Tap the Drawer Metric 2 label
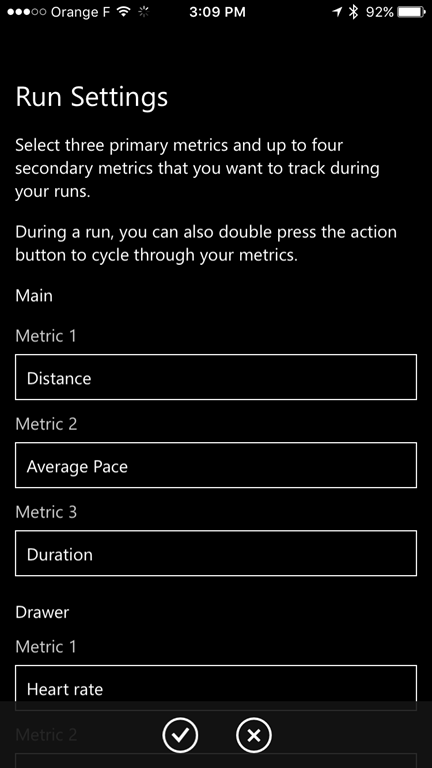Screen dimensions: 432x768 click(46, 735)
